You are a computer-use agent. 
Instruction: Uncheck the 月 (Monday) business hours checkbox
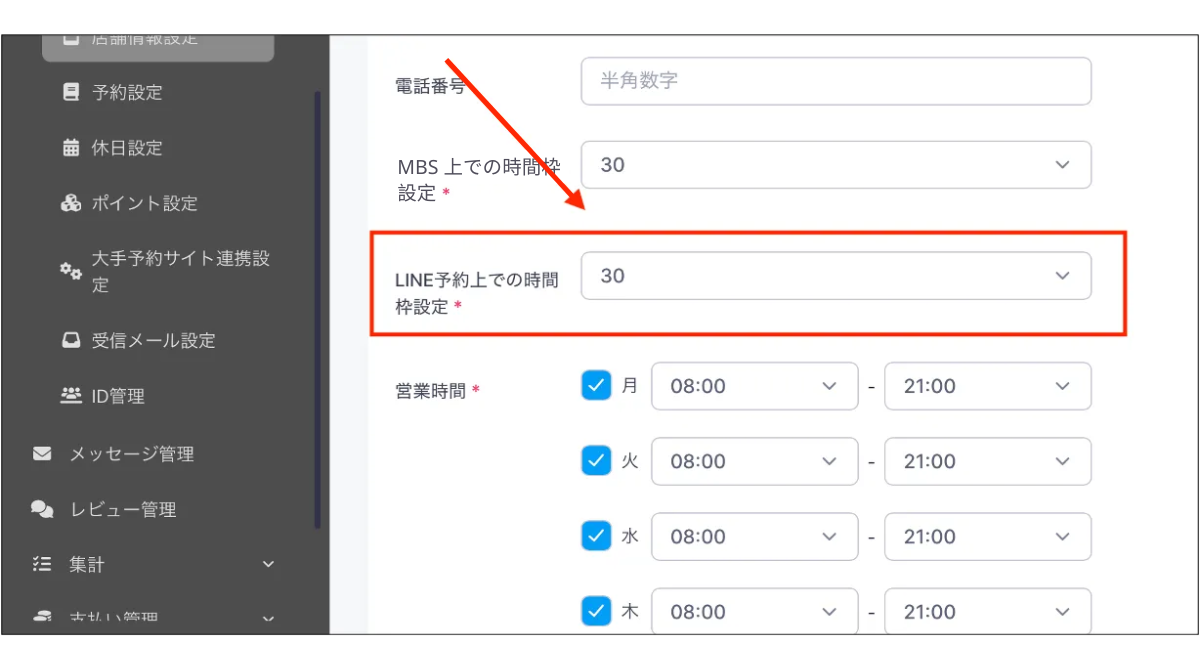(596, 385)
